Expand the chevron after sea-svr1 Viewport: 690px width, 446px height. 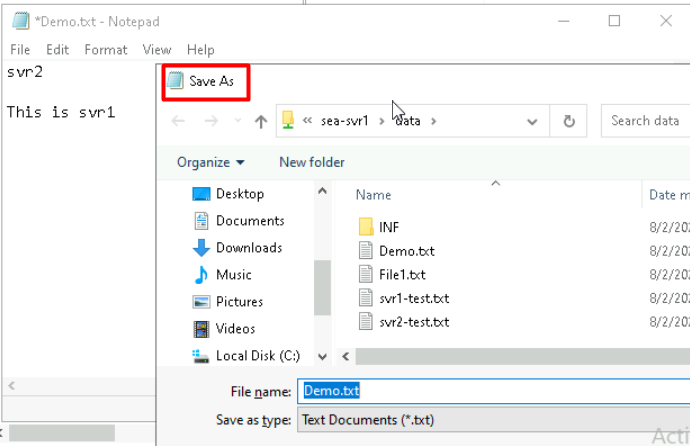tap(382, 121)
